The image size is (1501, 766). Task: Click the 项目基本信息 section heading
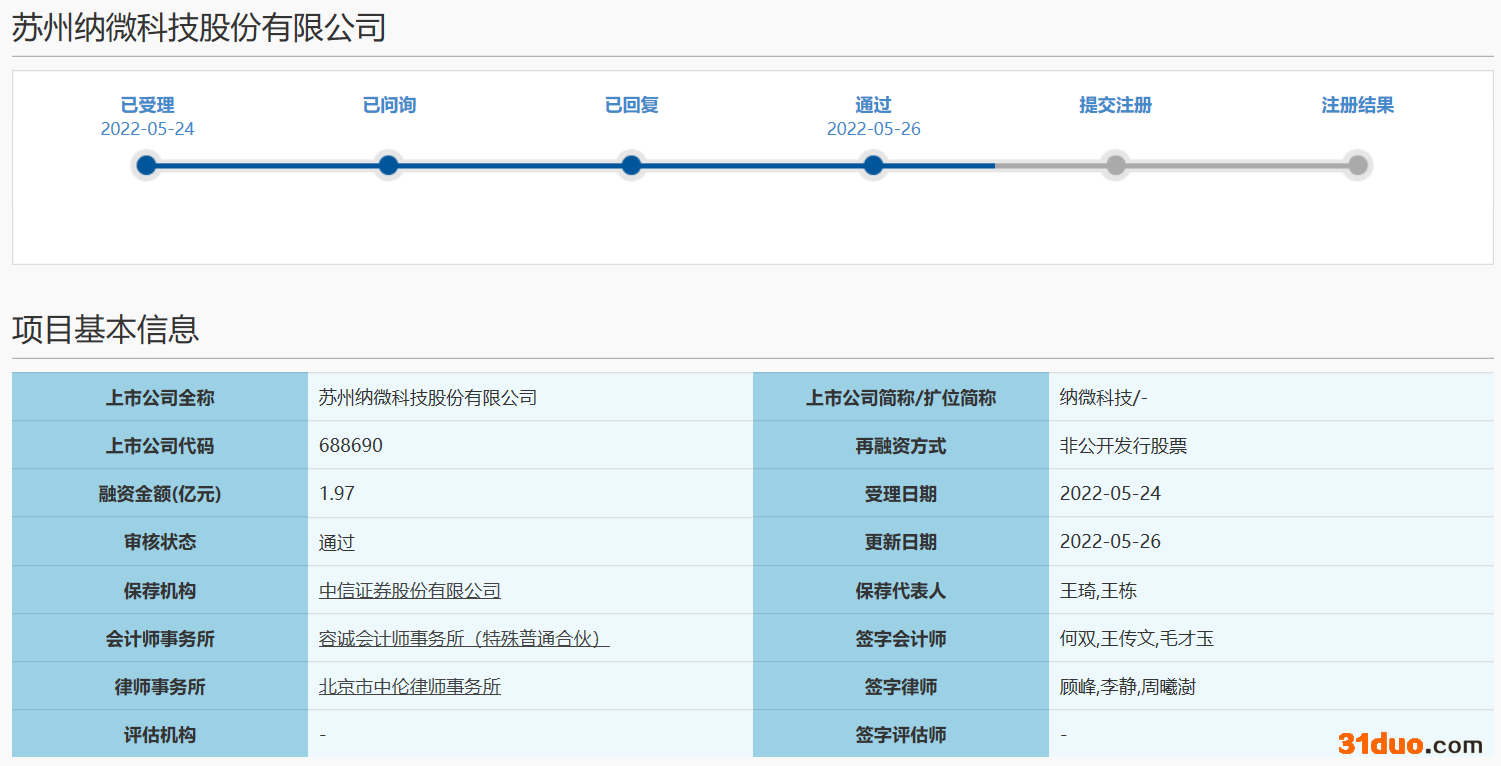105,329
